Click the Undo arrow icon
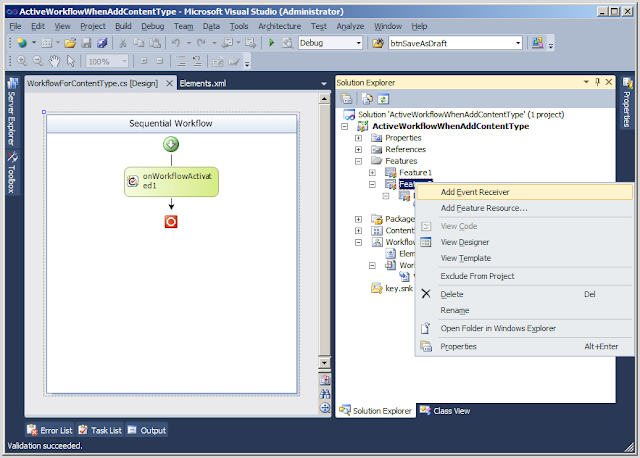 pos(176,43)
